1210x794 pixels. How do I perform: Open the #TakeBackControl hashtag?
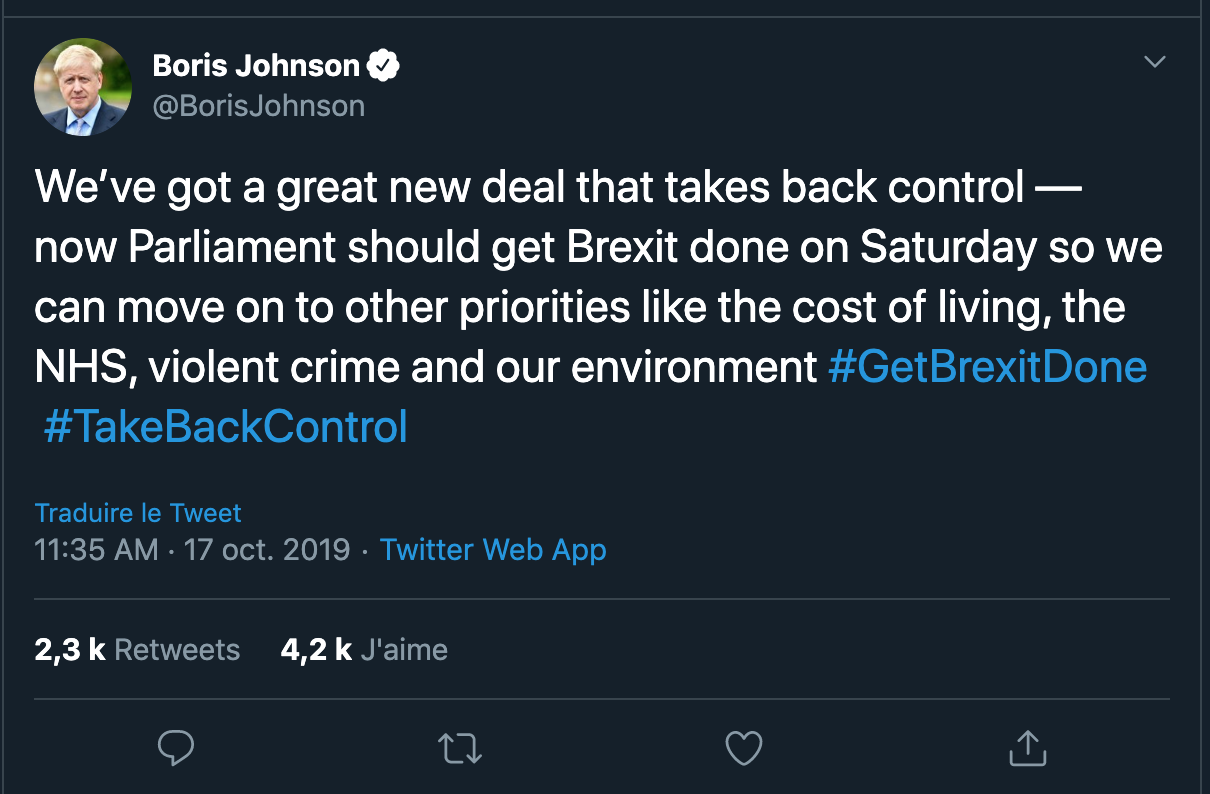click(226, 427)
